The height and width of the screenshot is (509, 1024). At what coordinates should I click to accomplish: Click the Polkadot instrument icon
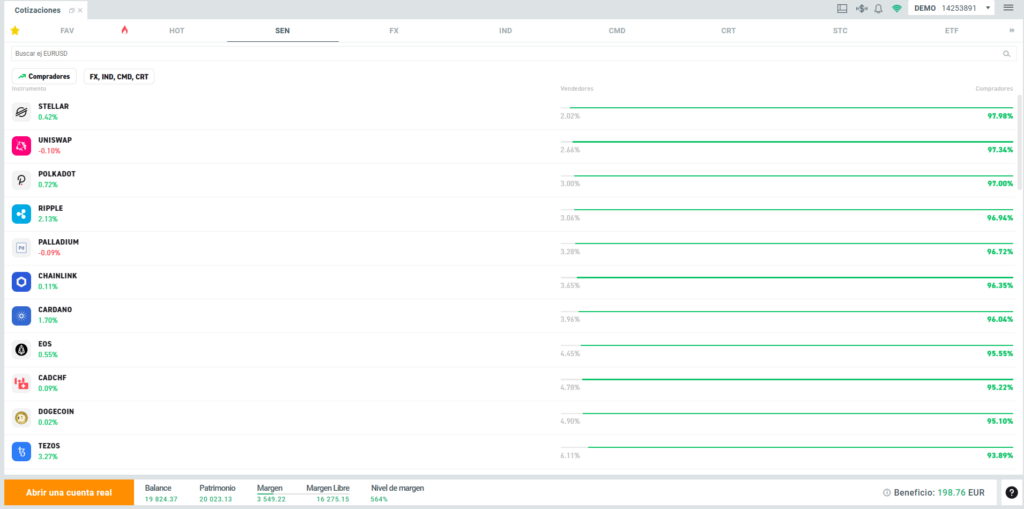click(22, 180)
